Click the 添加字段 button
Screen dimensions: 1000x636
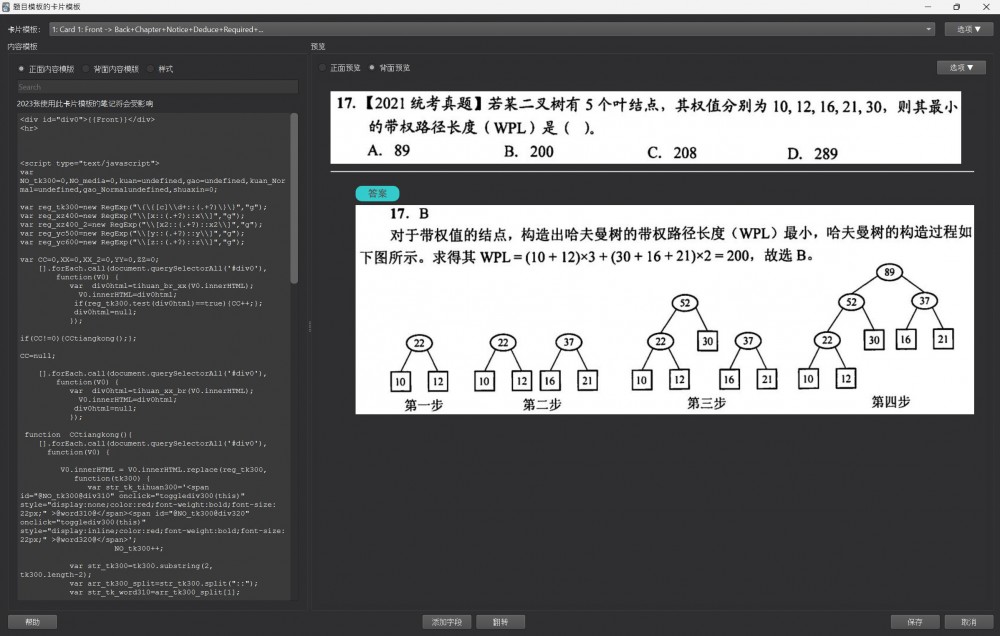pyautogui.click(x=446, y=622)
